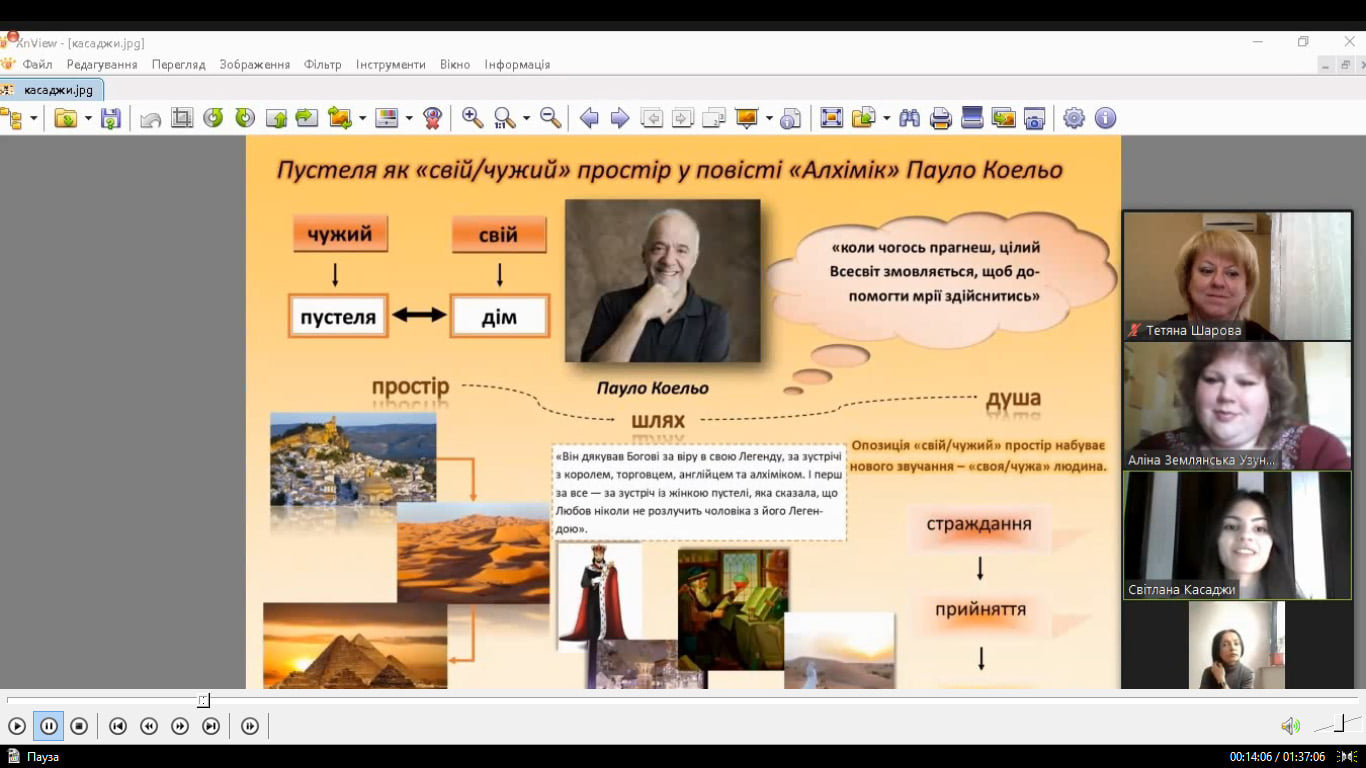Toggle full screen view icon
The image size is (1366, 768).
click(x=831, y=118)
